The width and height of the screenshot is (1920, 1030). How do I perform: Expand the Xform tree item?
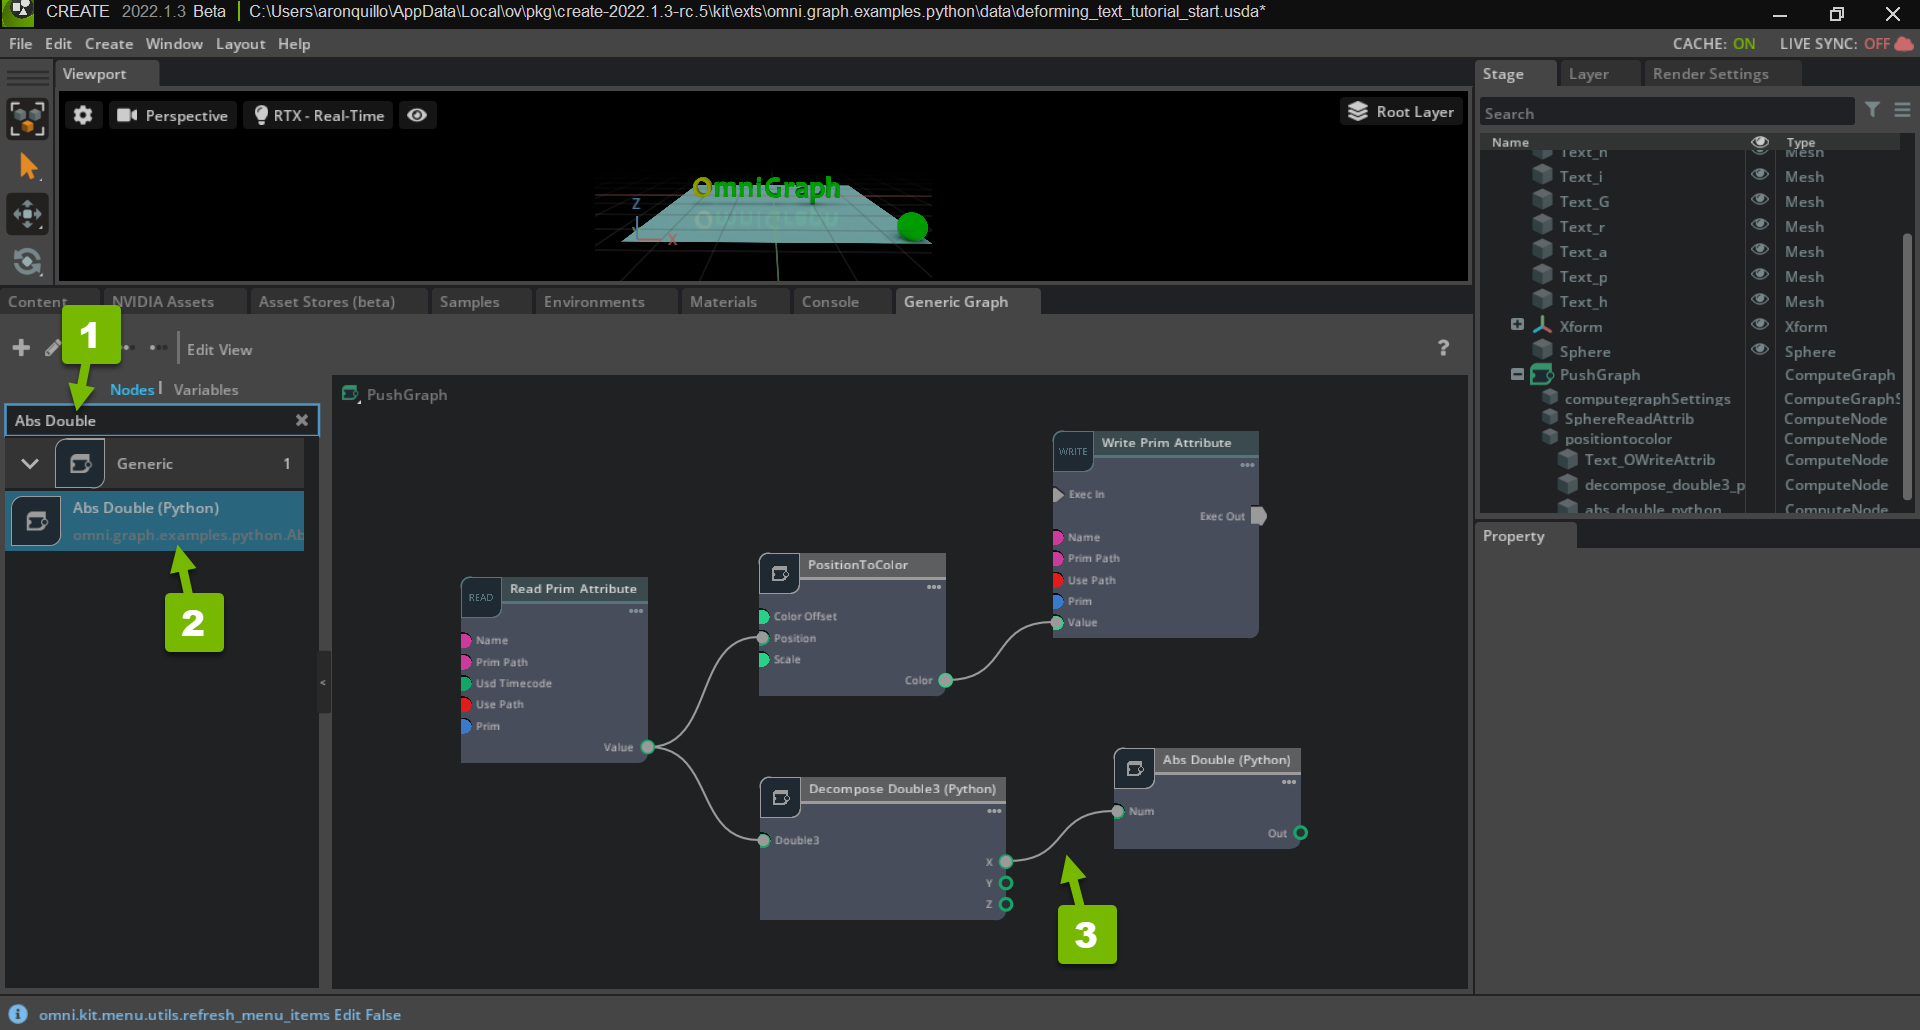click(1517, 325)
